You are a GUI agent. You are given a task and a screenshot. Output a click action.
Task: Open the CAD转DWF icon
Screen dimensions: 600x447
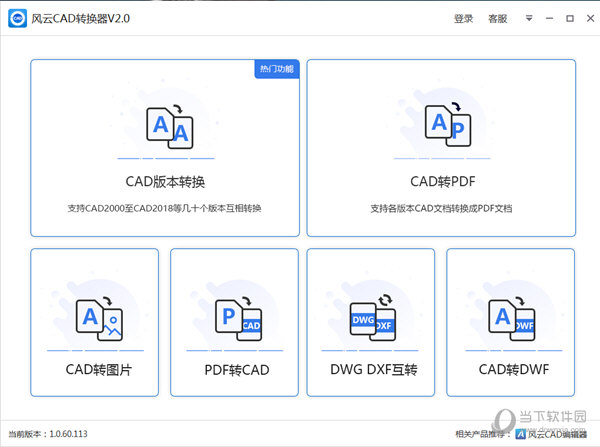point(512,318)
